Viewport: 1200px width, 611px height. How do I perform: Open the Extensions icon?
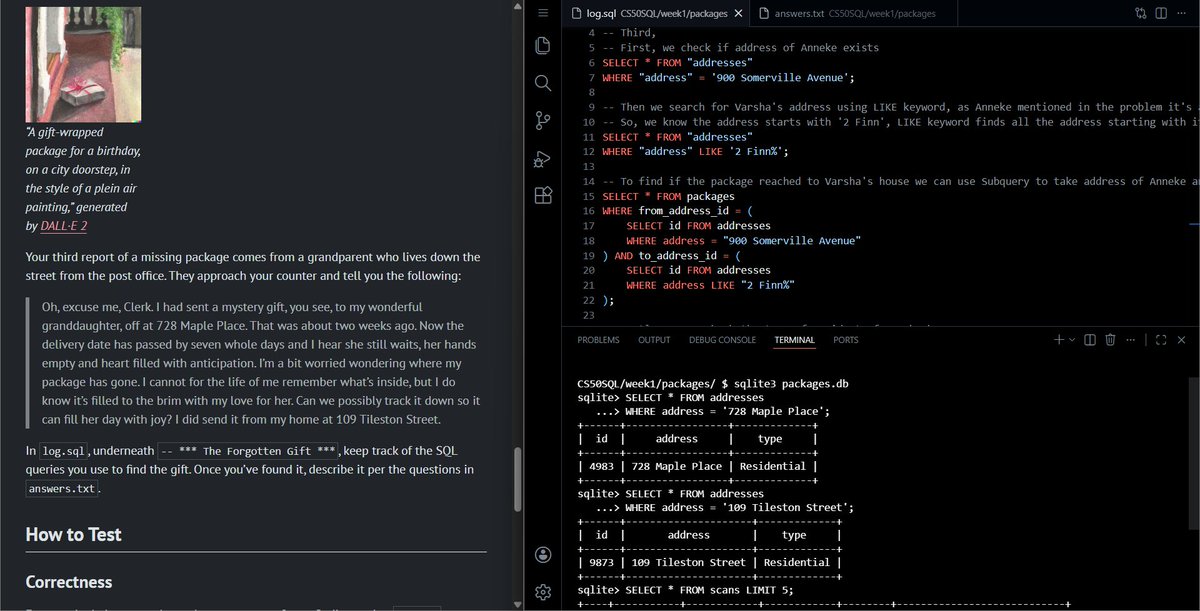pyautogui.click(x=543, y=196)
